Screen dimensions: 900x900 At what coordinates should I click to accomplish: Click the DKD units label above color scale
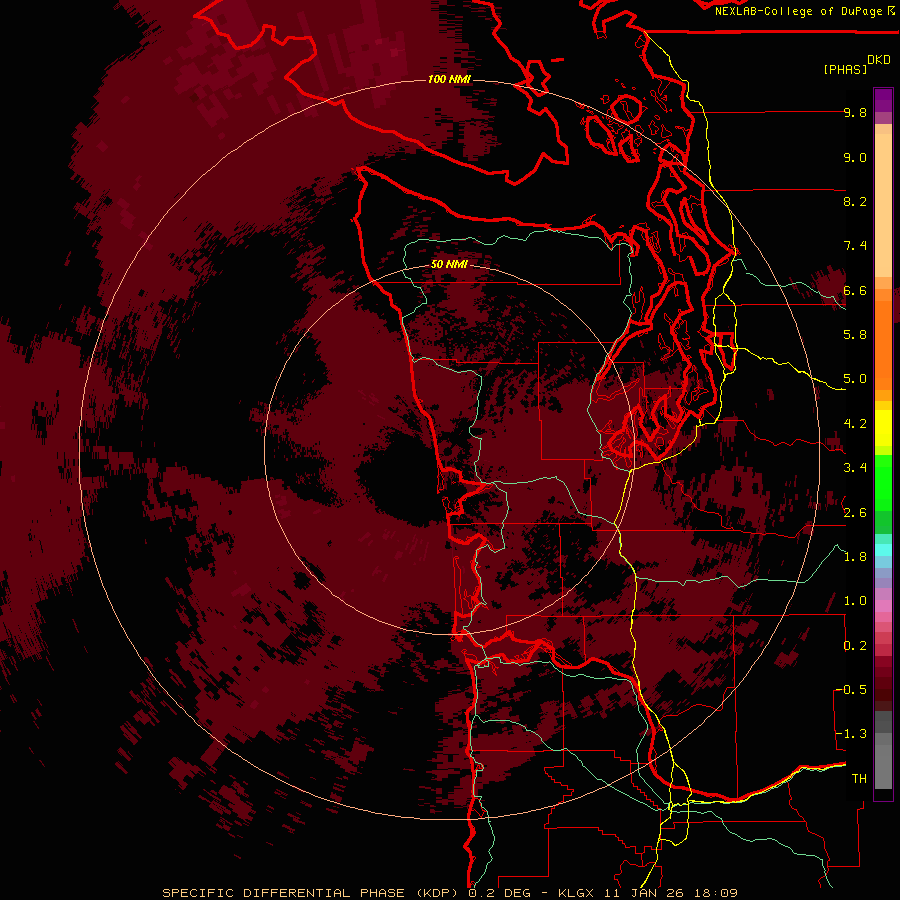(879, 60)
